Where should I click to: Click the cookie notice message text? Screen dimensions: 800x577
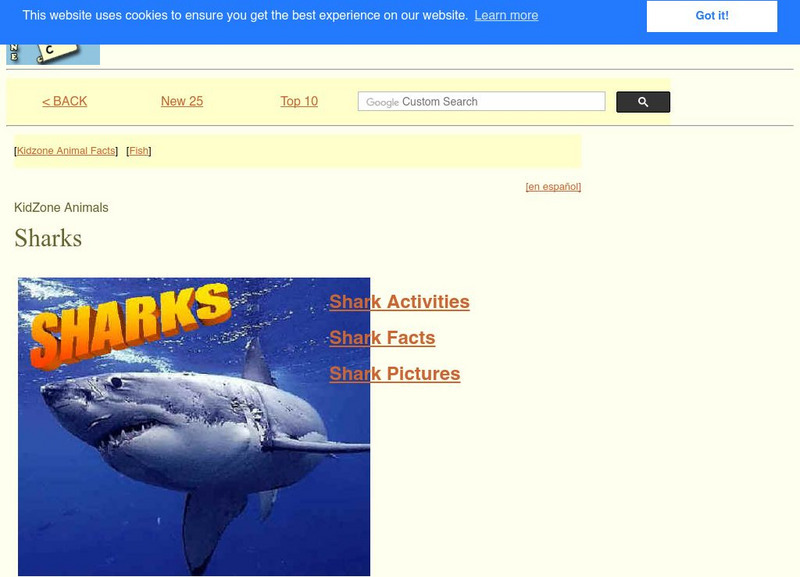(245, 15)
